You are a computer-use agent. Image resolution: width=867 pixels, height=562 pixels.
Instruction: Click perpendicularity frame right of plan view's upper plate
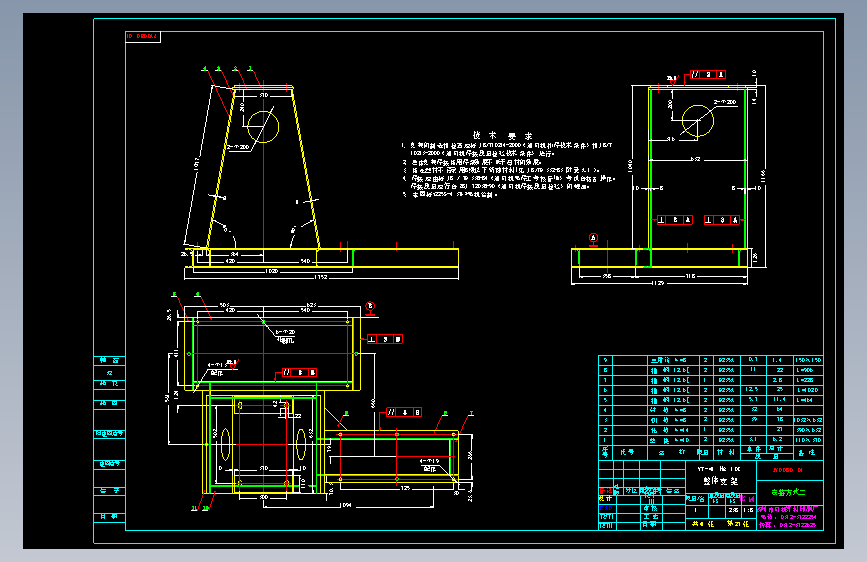click(385, 339)
